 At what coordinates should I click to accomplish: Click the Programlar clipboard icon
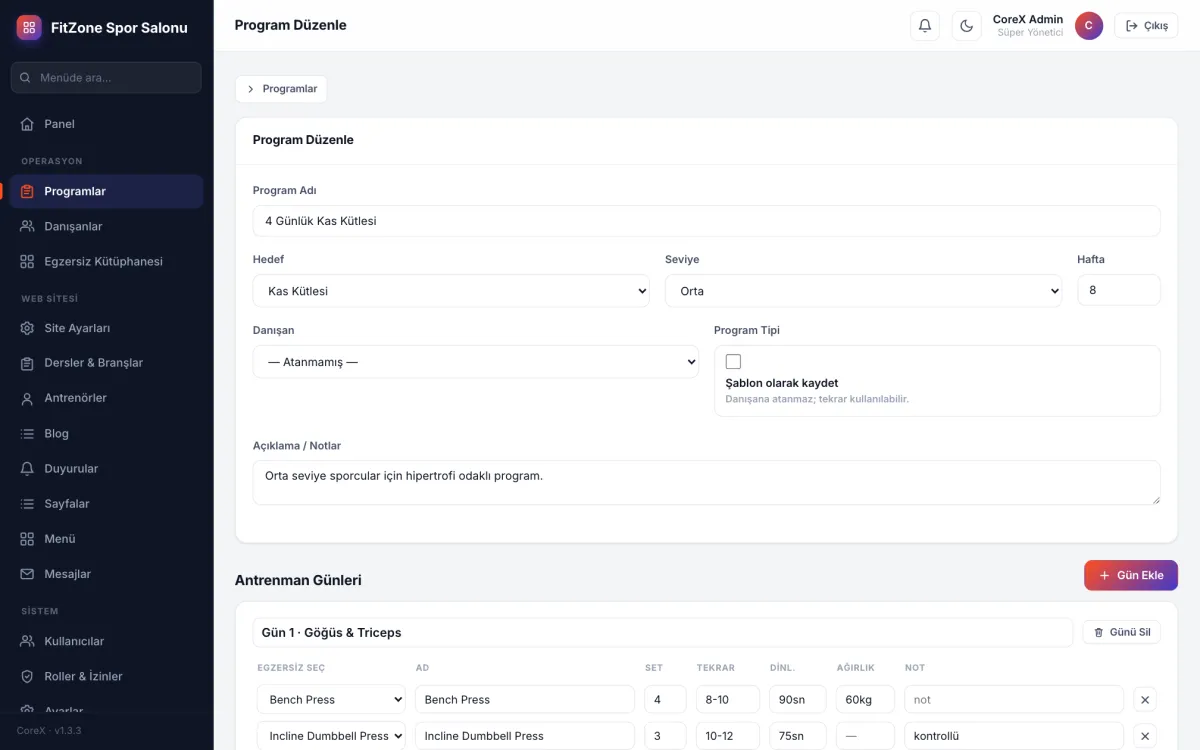pyautogui.click(x=27, y=191)
